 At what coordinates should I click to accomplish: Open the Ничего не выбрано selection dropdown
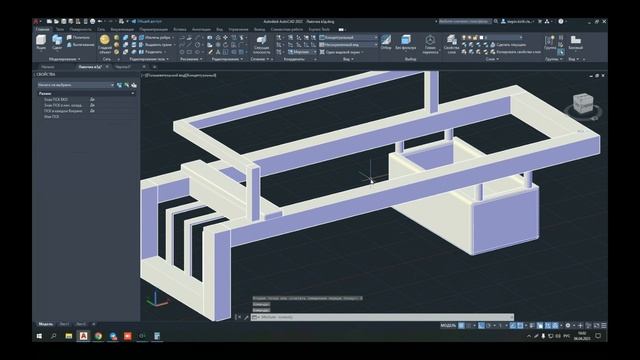click(x=75, y=85)
